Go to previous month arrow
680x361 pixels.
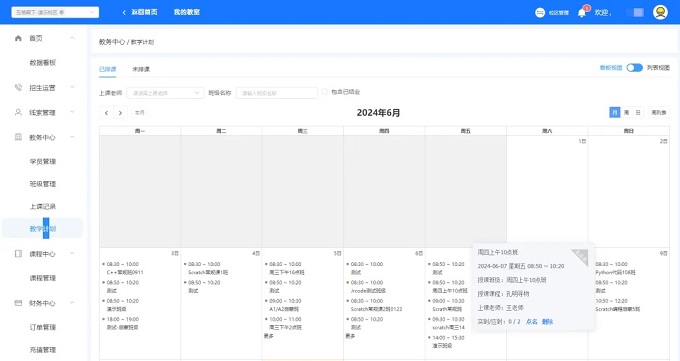tap(106, 113)
